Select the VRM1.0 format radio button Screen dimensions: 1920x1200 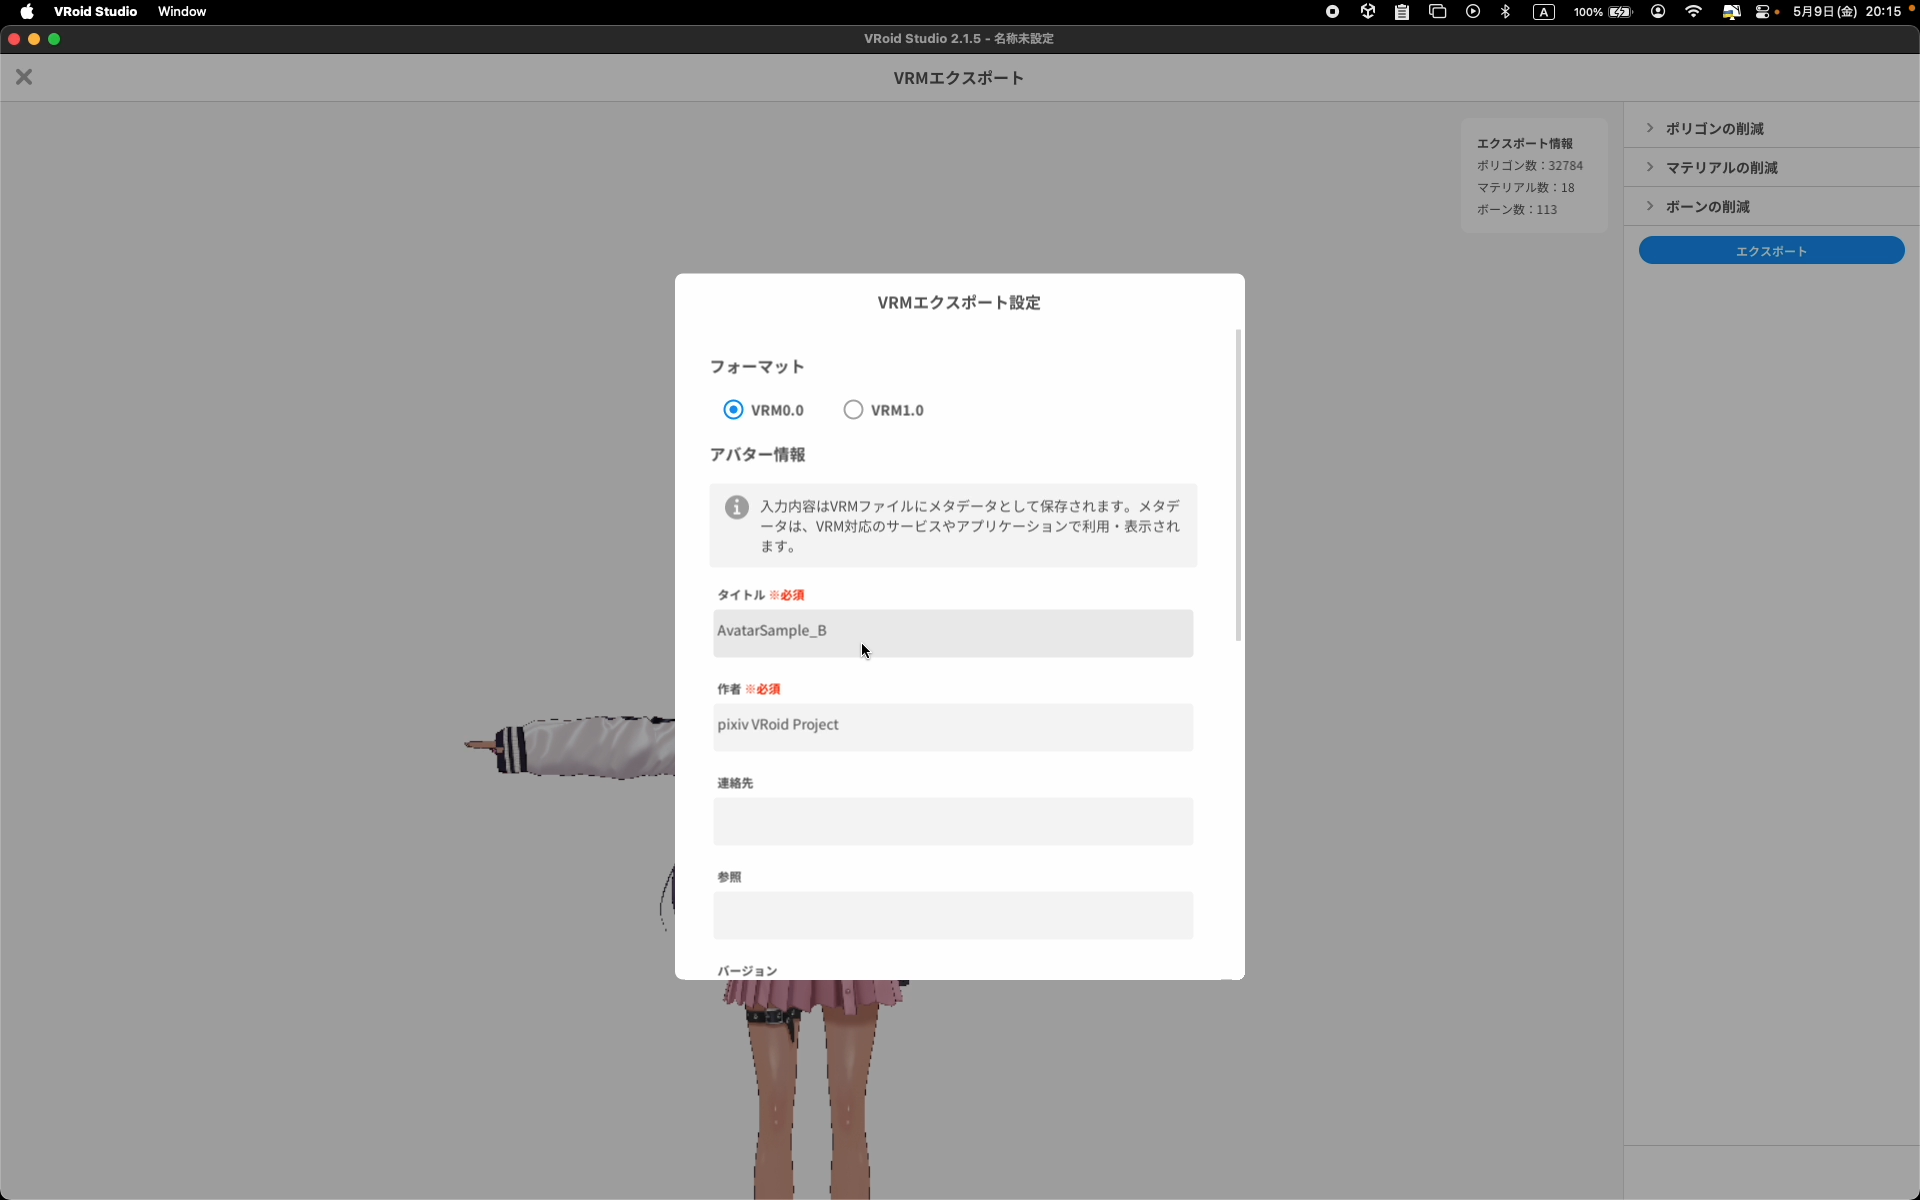click(853, 410)
